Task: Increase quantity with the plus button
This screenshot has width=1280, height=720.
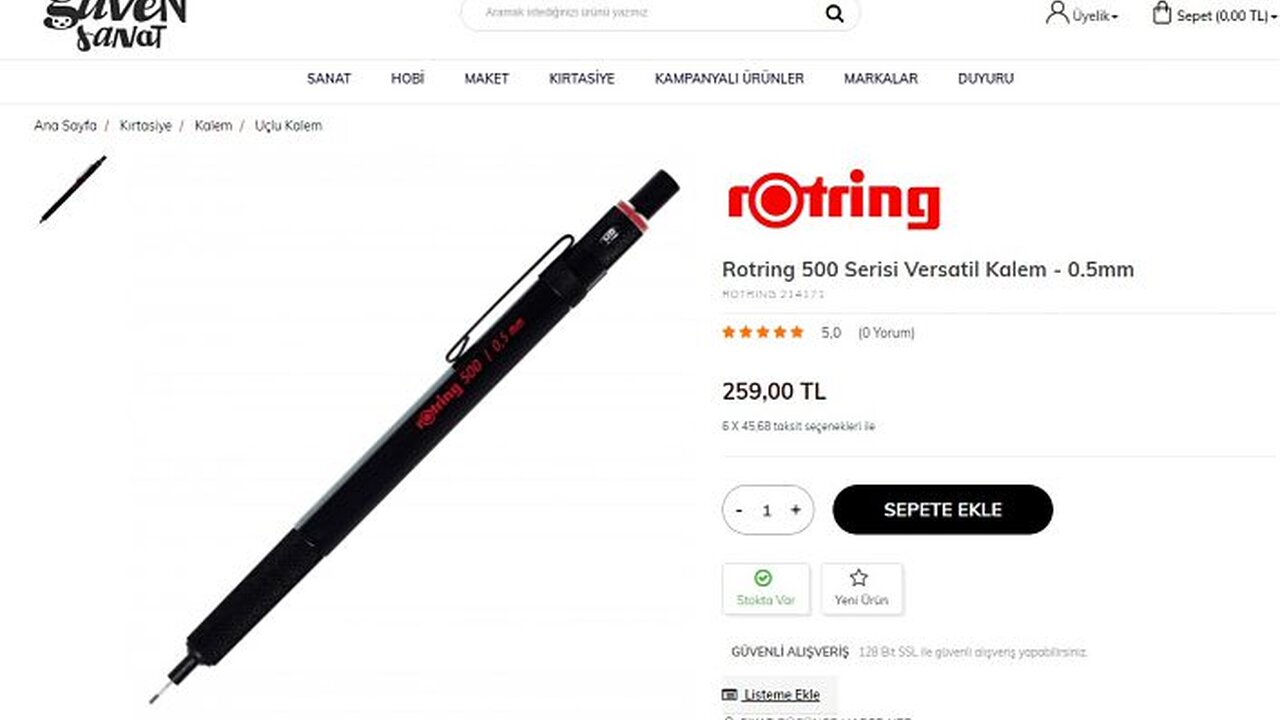Action: tap(796, 510)
